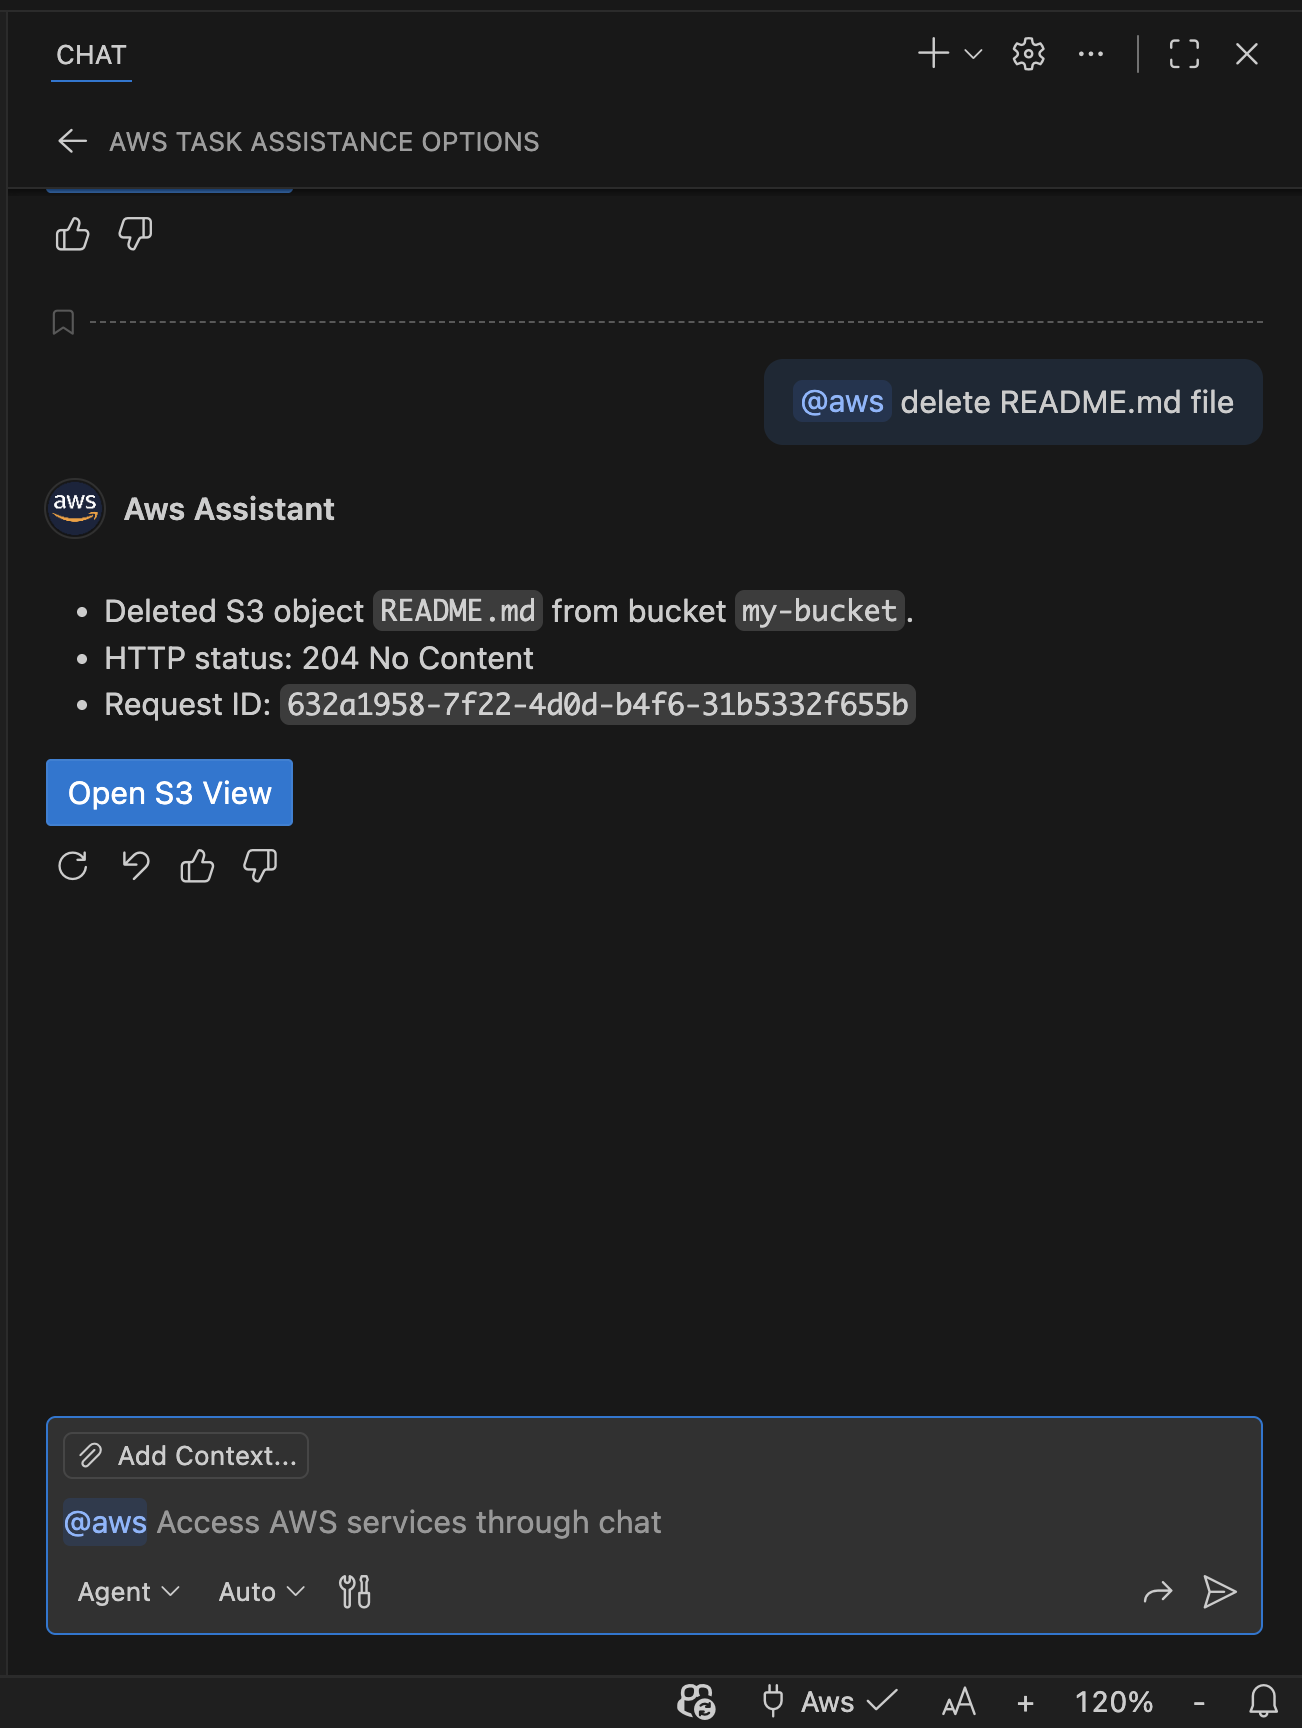Select the 'delete README.md file' message bubble
This screenshot has width=1302, height=1728.
click(x=1013, y=402)
